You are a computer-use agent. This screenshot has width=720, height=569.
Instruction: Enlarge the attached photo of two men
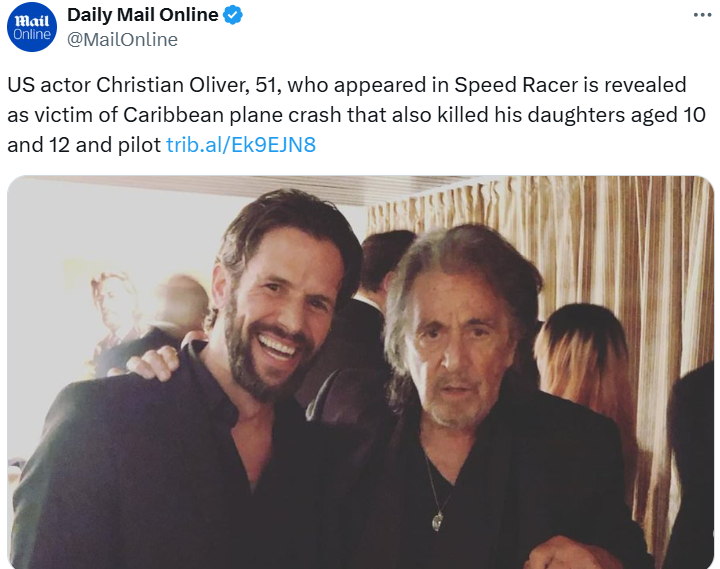coord(360,372)
